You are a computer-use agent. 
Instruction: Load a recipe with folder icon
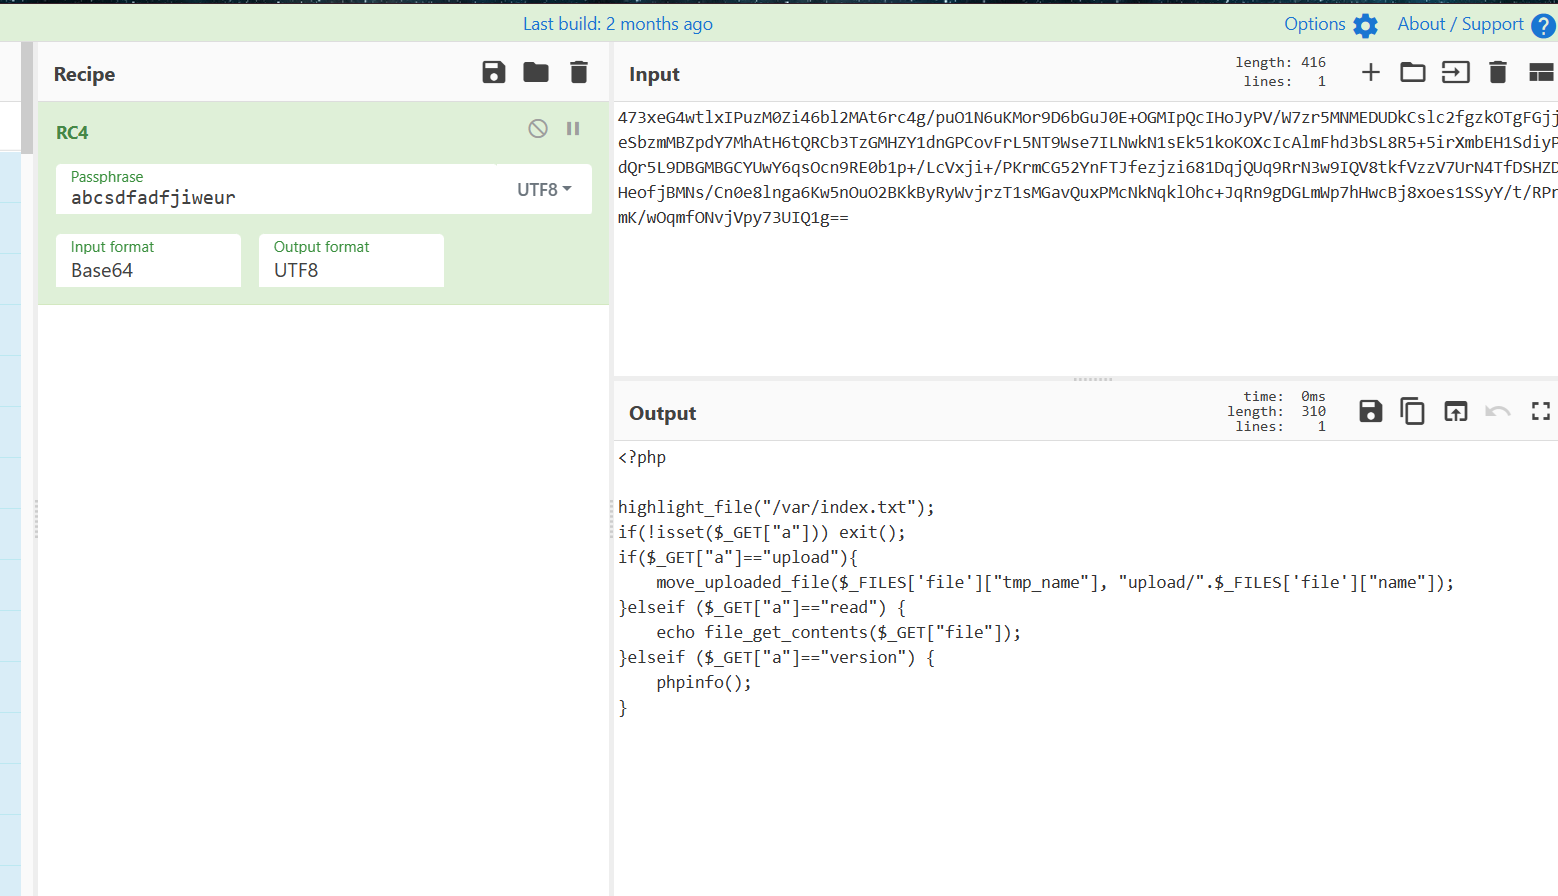tap(536, 72)
